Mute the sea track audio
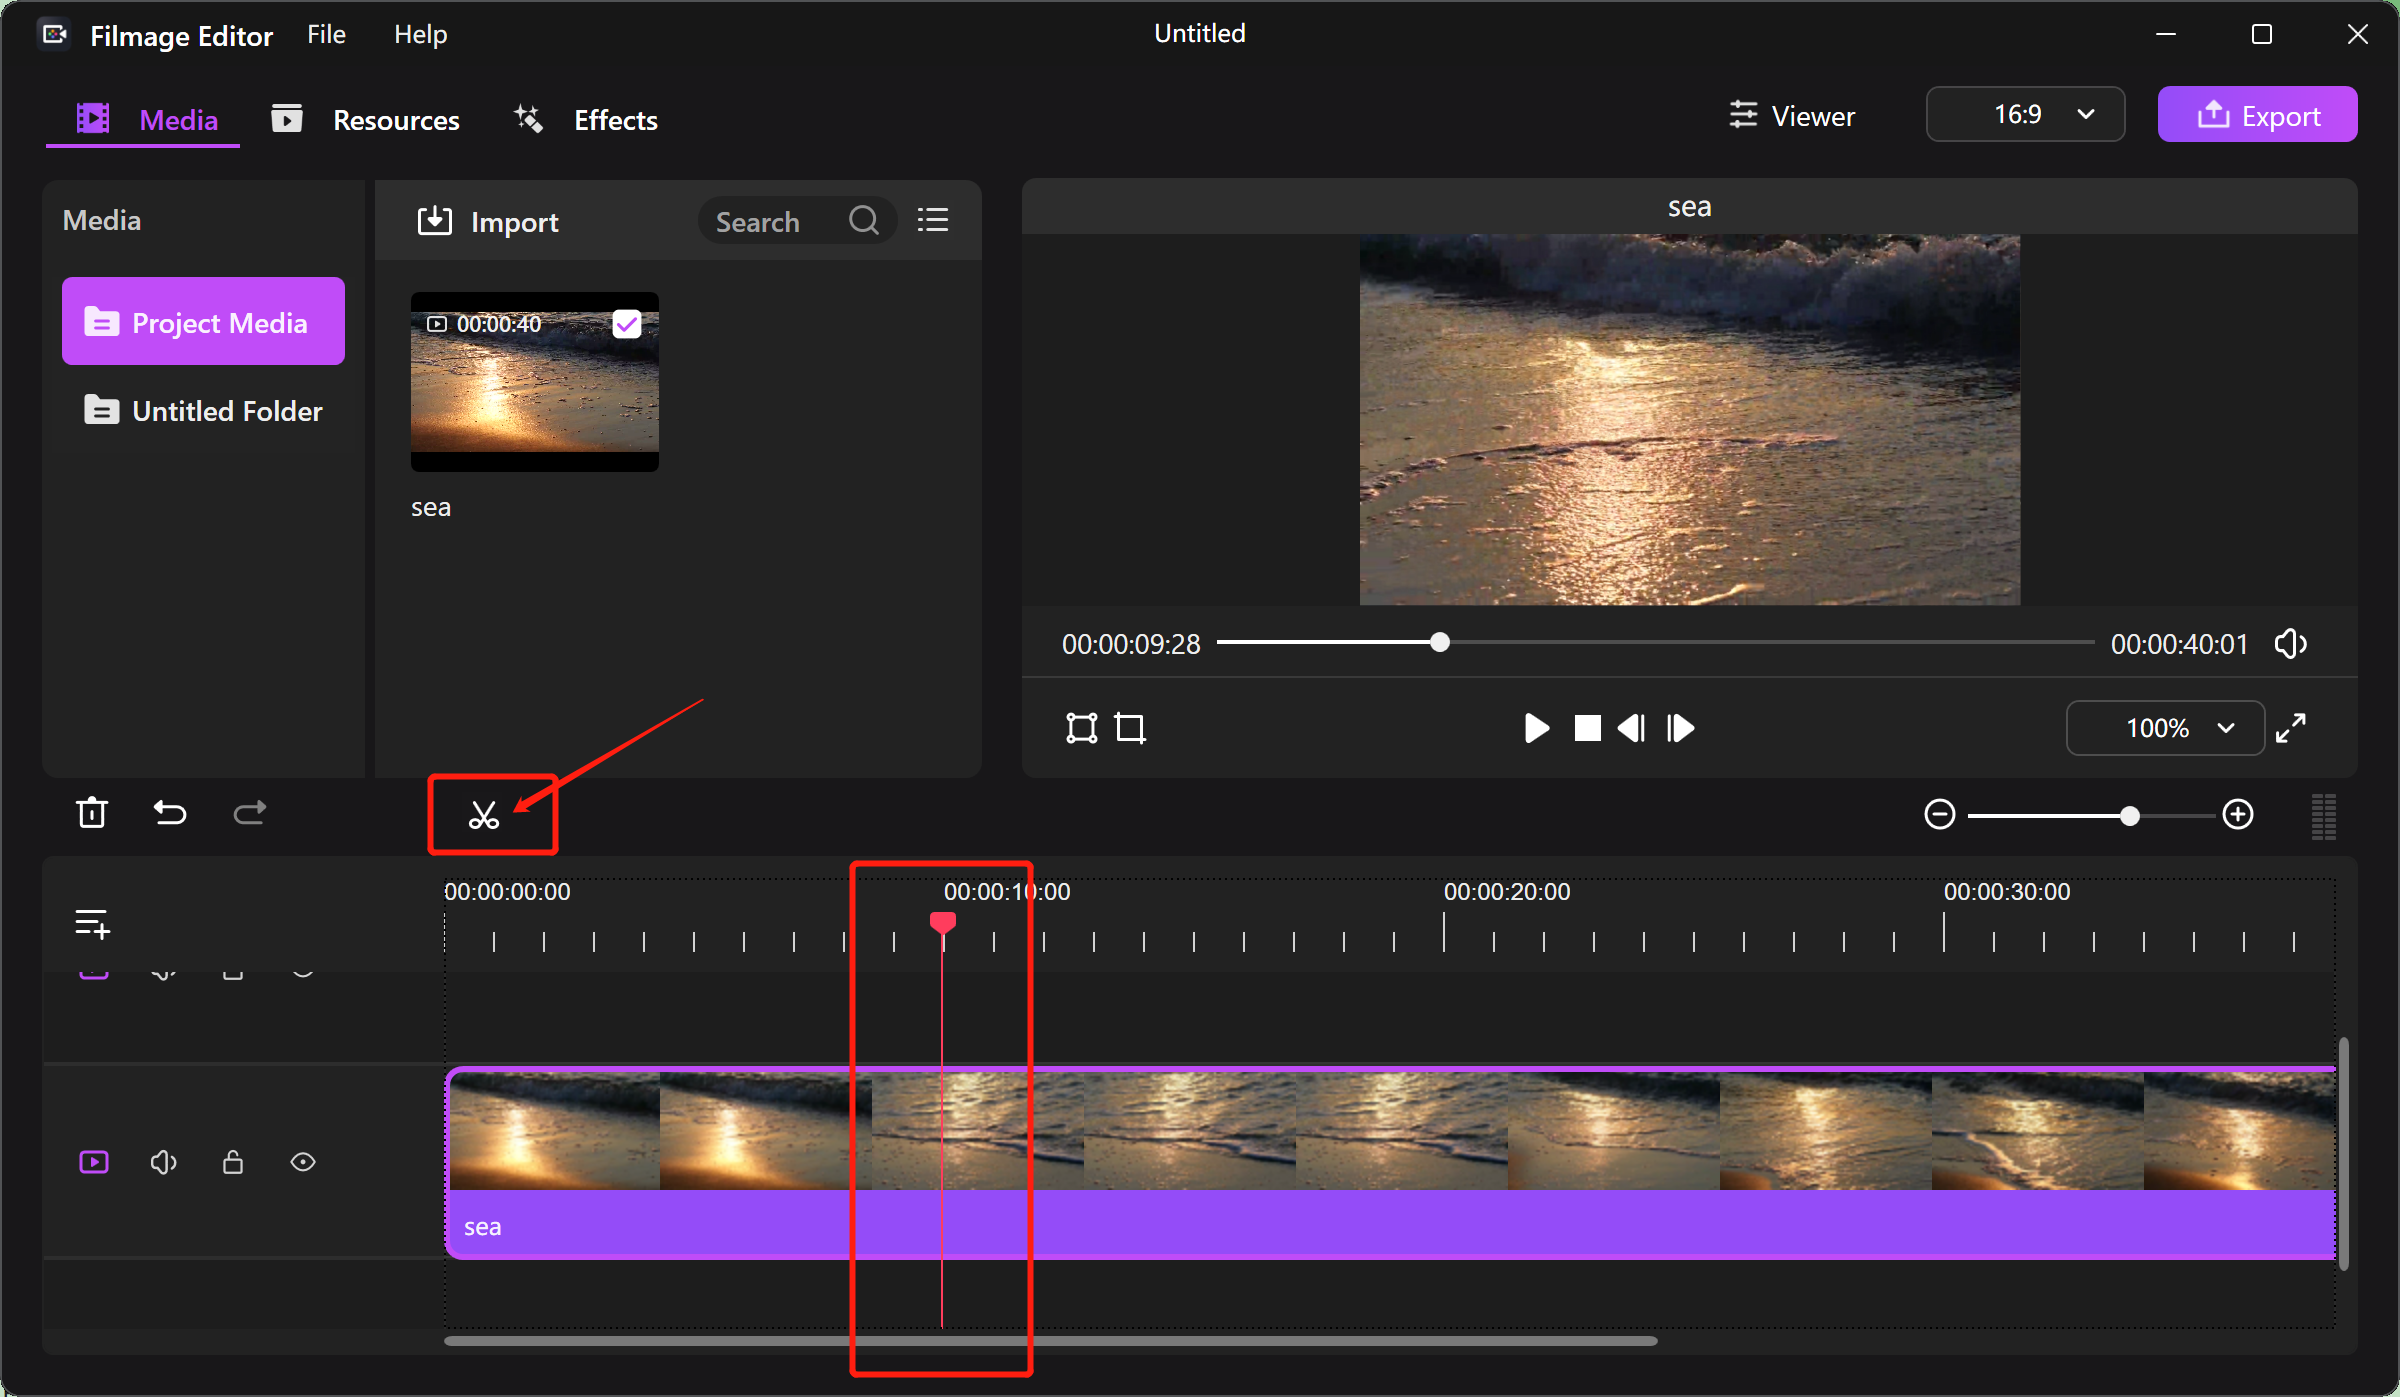This screenshot has width=2400, height=1397. (164, 1162)
